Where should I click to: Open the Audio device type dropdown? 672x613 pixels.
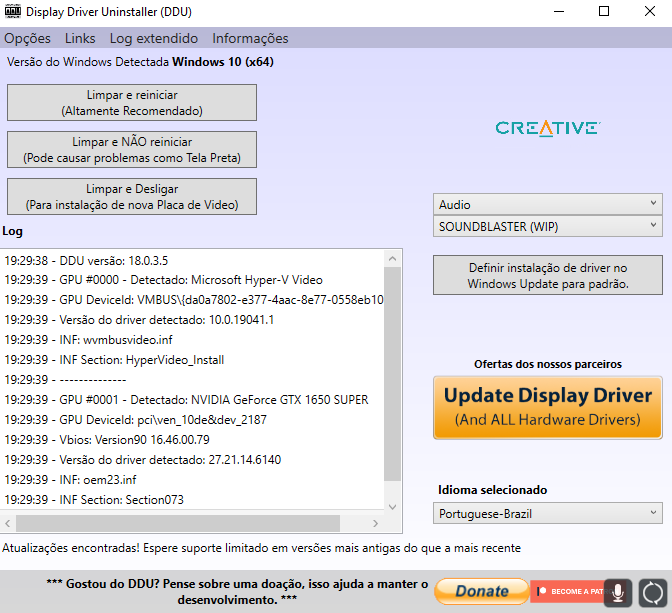tap(548, 204)
